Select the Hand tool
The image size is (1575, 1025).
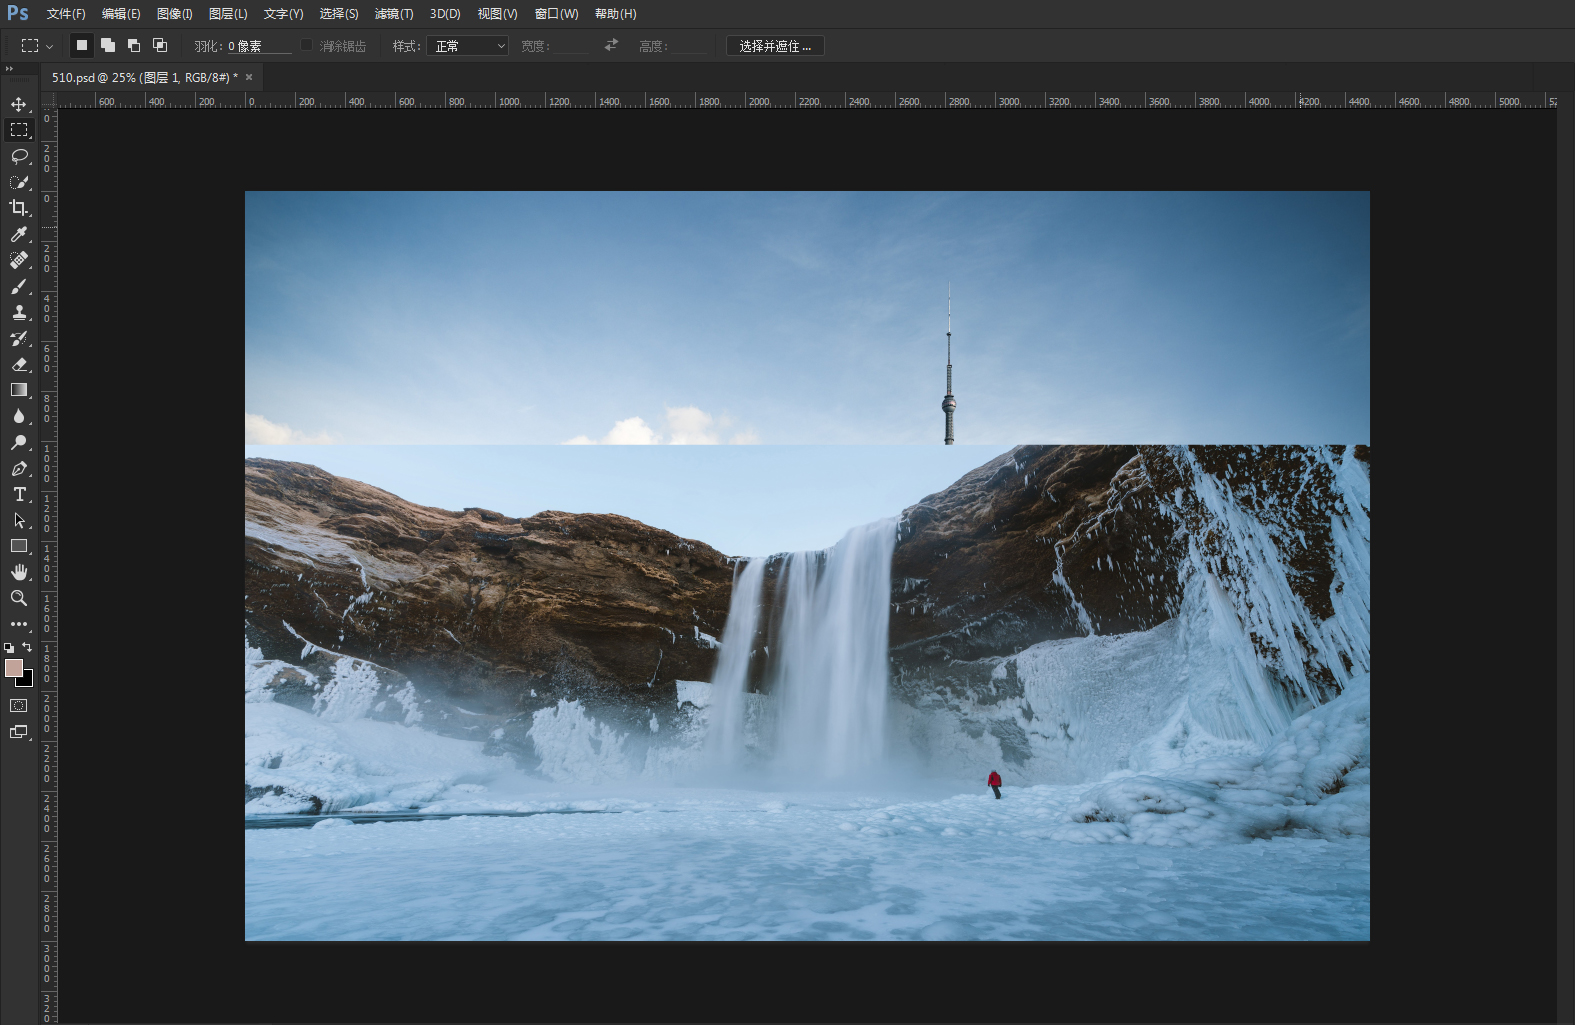pyautogui.click(x=19, y=572)
